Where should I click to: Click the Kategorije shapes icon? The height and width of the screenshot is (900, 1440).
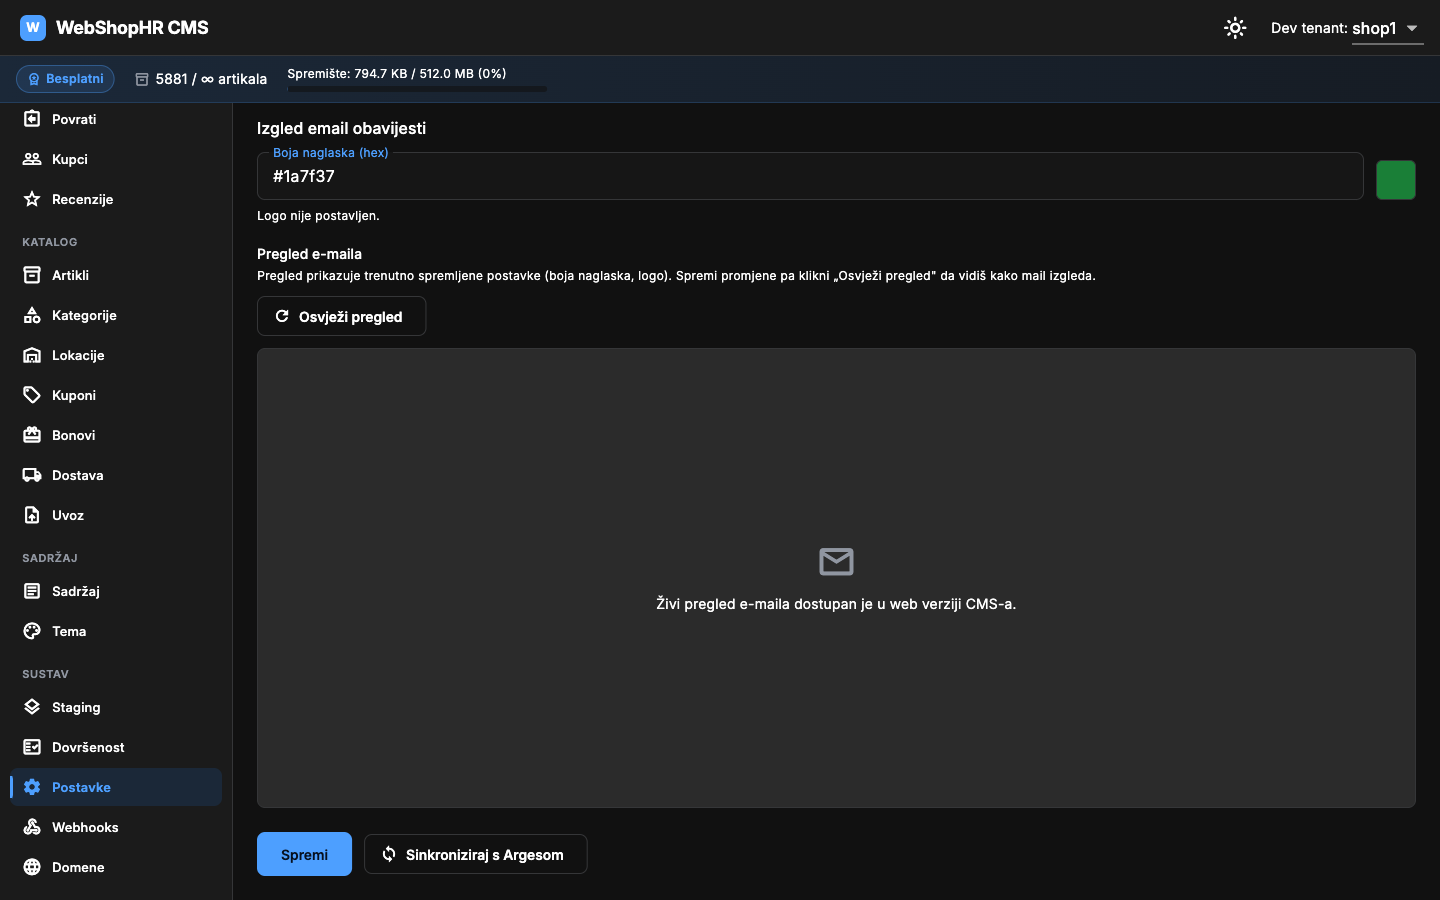pos(32,315)
